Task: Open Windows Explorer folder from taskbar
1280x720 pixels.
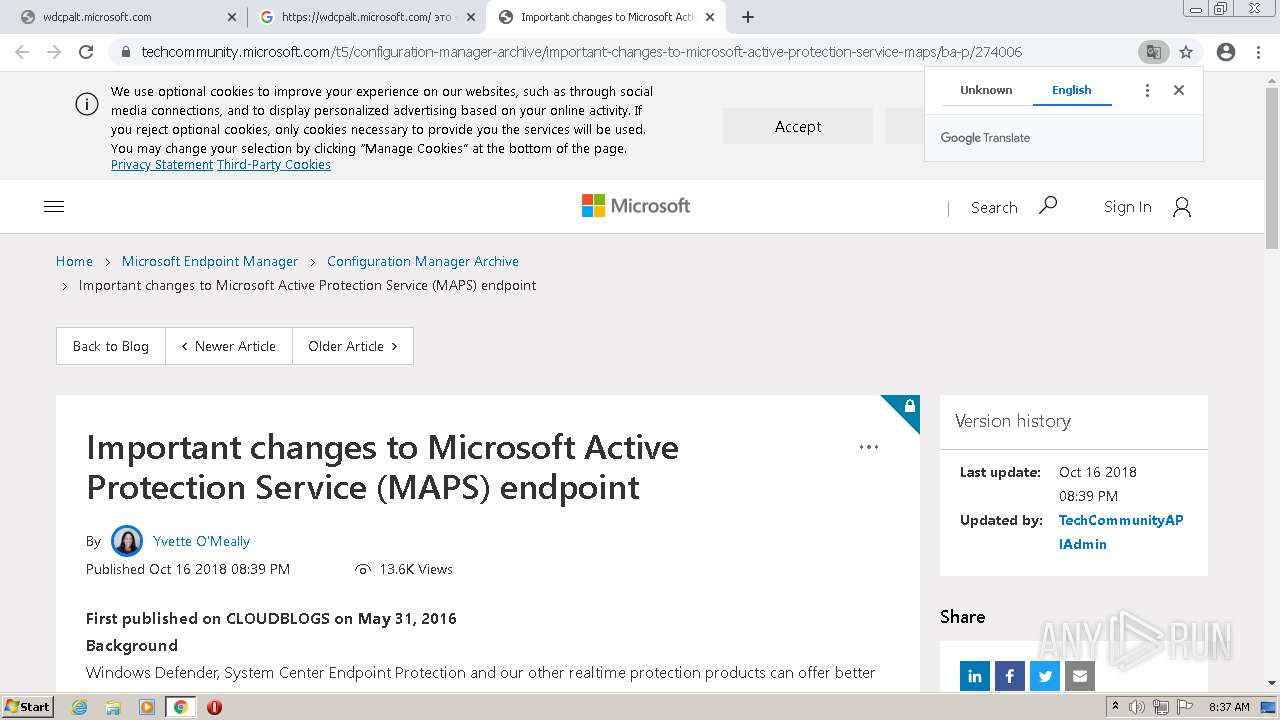Action: [x=113, y=707]
